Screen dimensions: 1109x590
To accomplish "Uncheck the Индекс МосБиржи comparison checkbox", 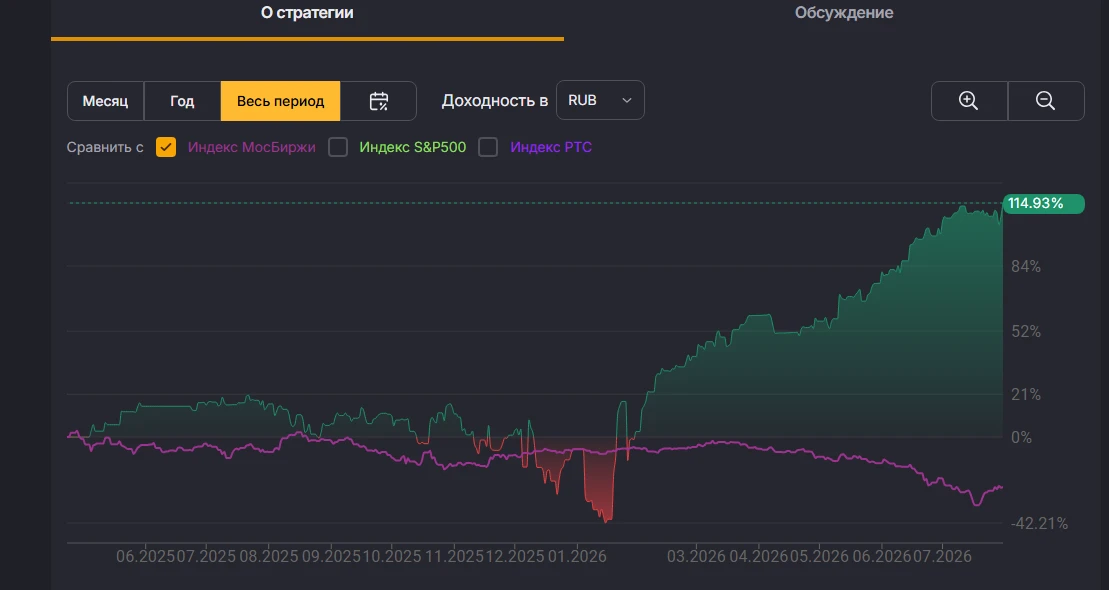I will coord(166,147).
